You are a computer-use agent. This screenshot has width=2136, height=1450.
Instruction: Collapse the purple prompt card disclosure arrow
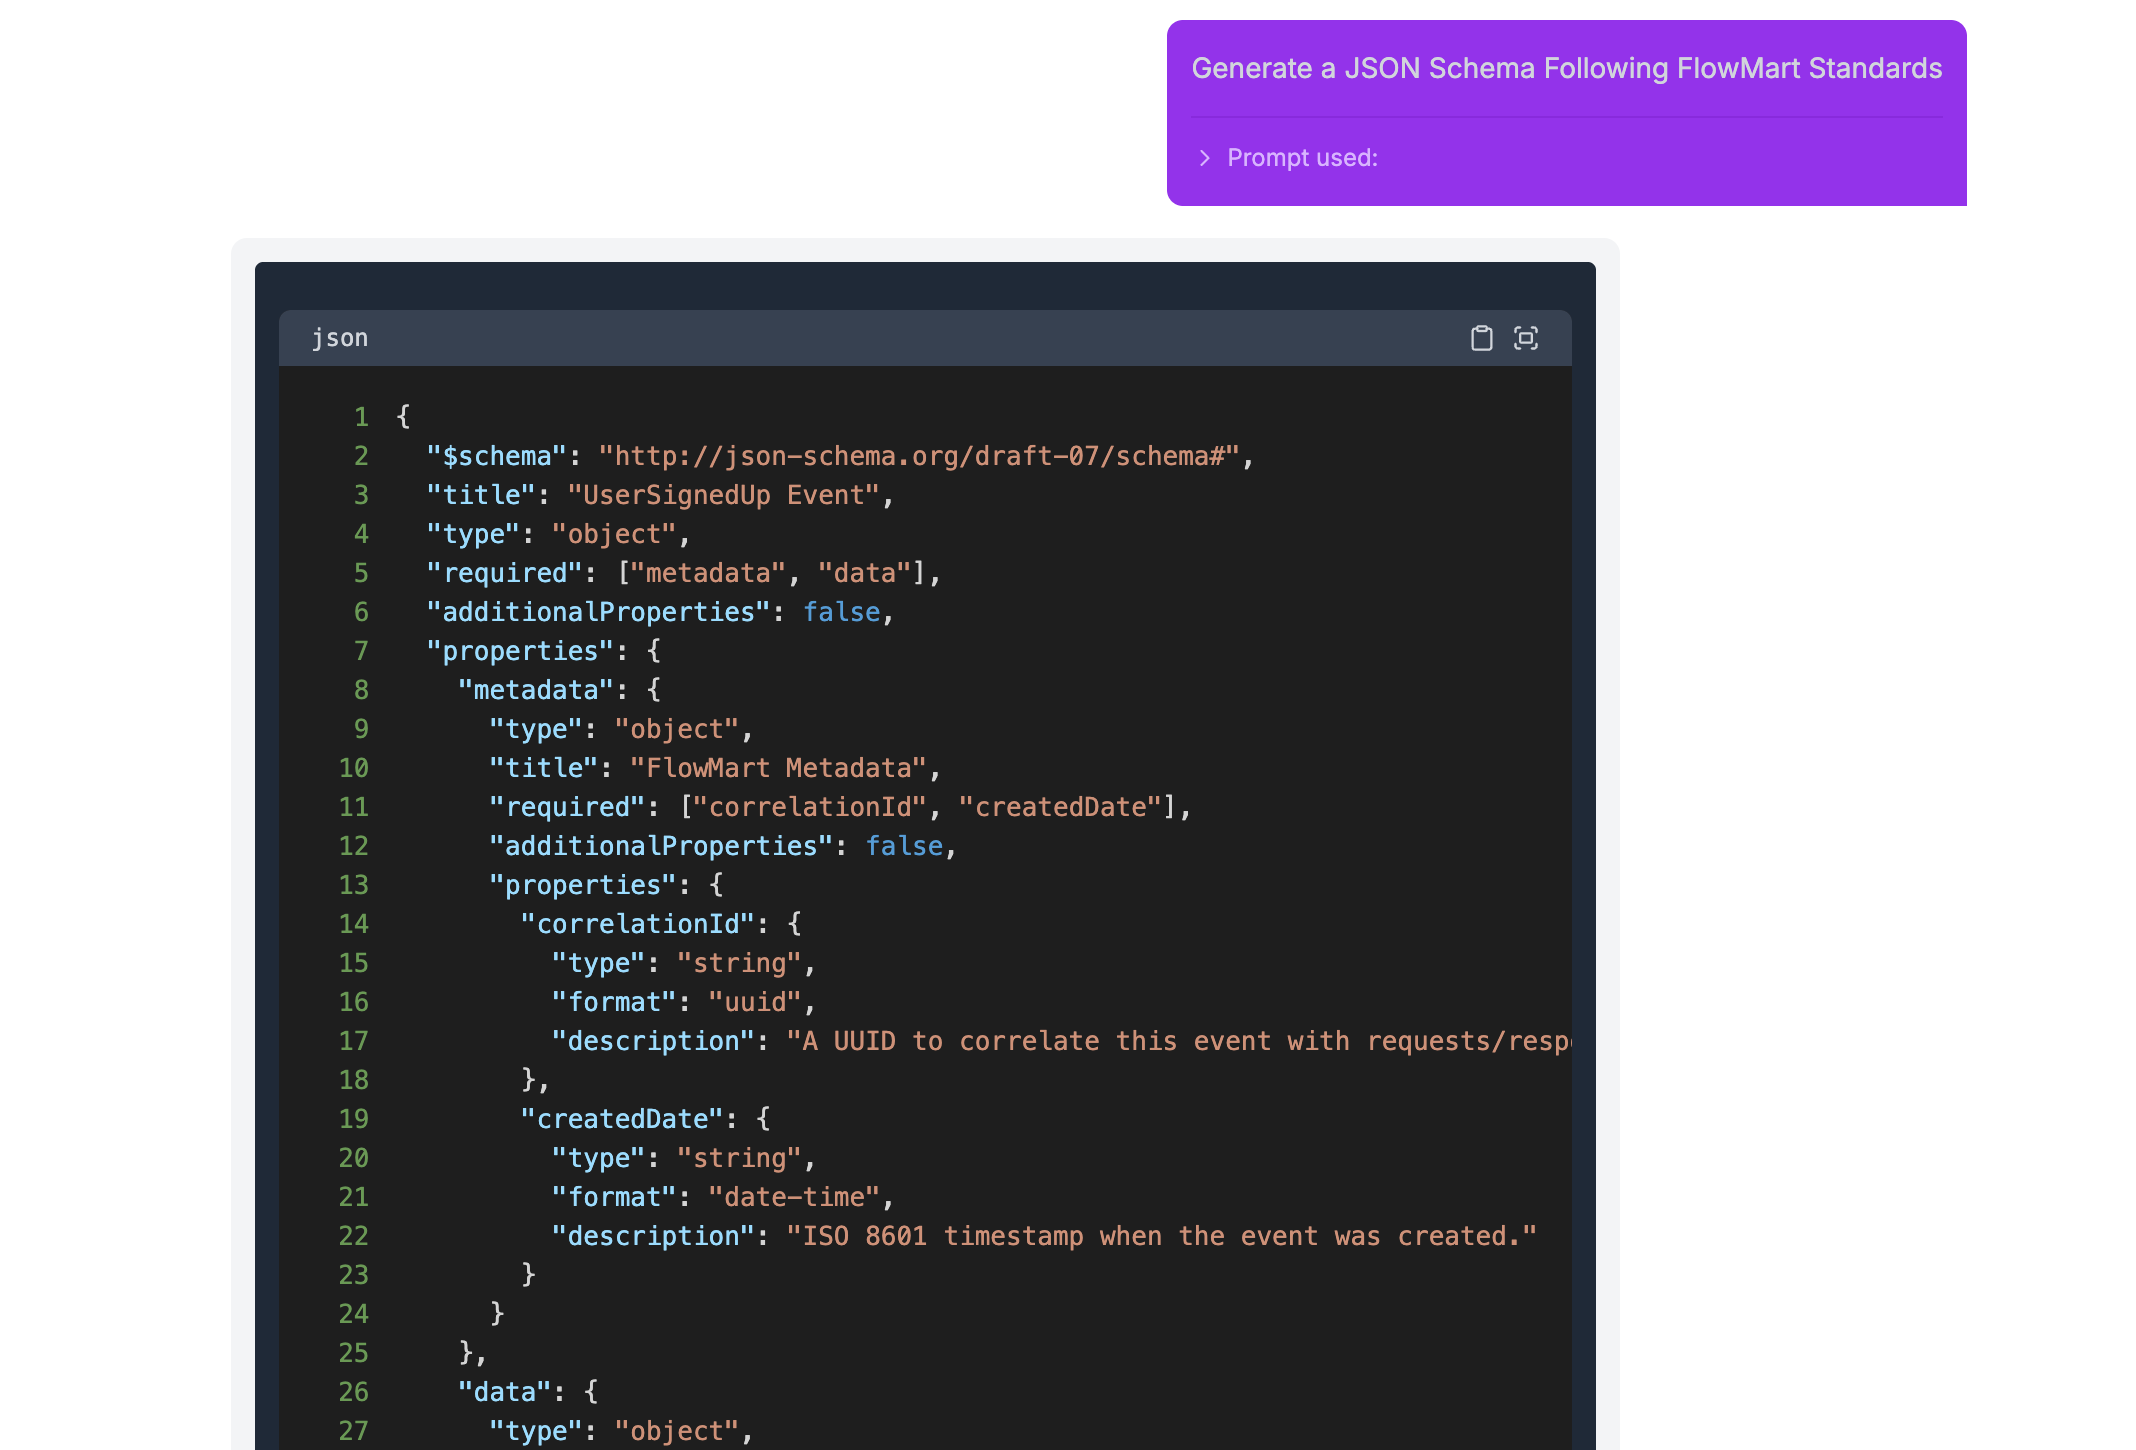[x=1204, y=158]
